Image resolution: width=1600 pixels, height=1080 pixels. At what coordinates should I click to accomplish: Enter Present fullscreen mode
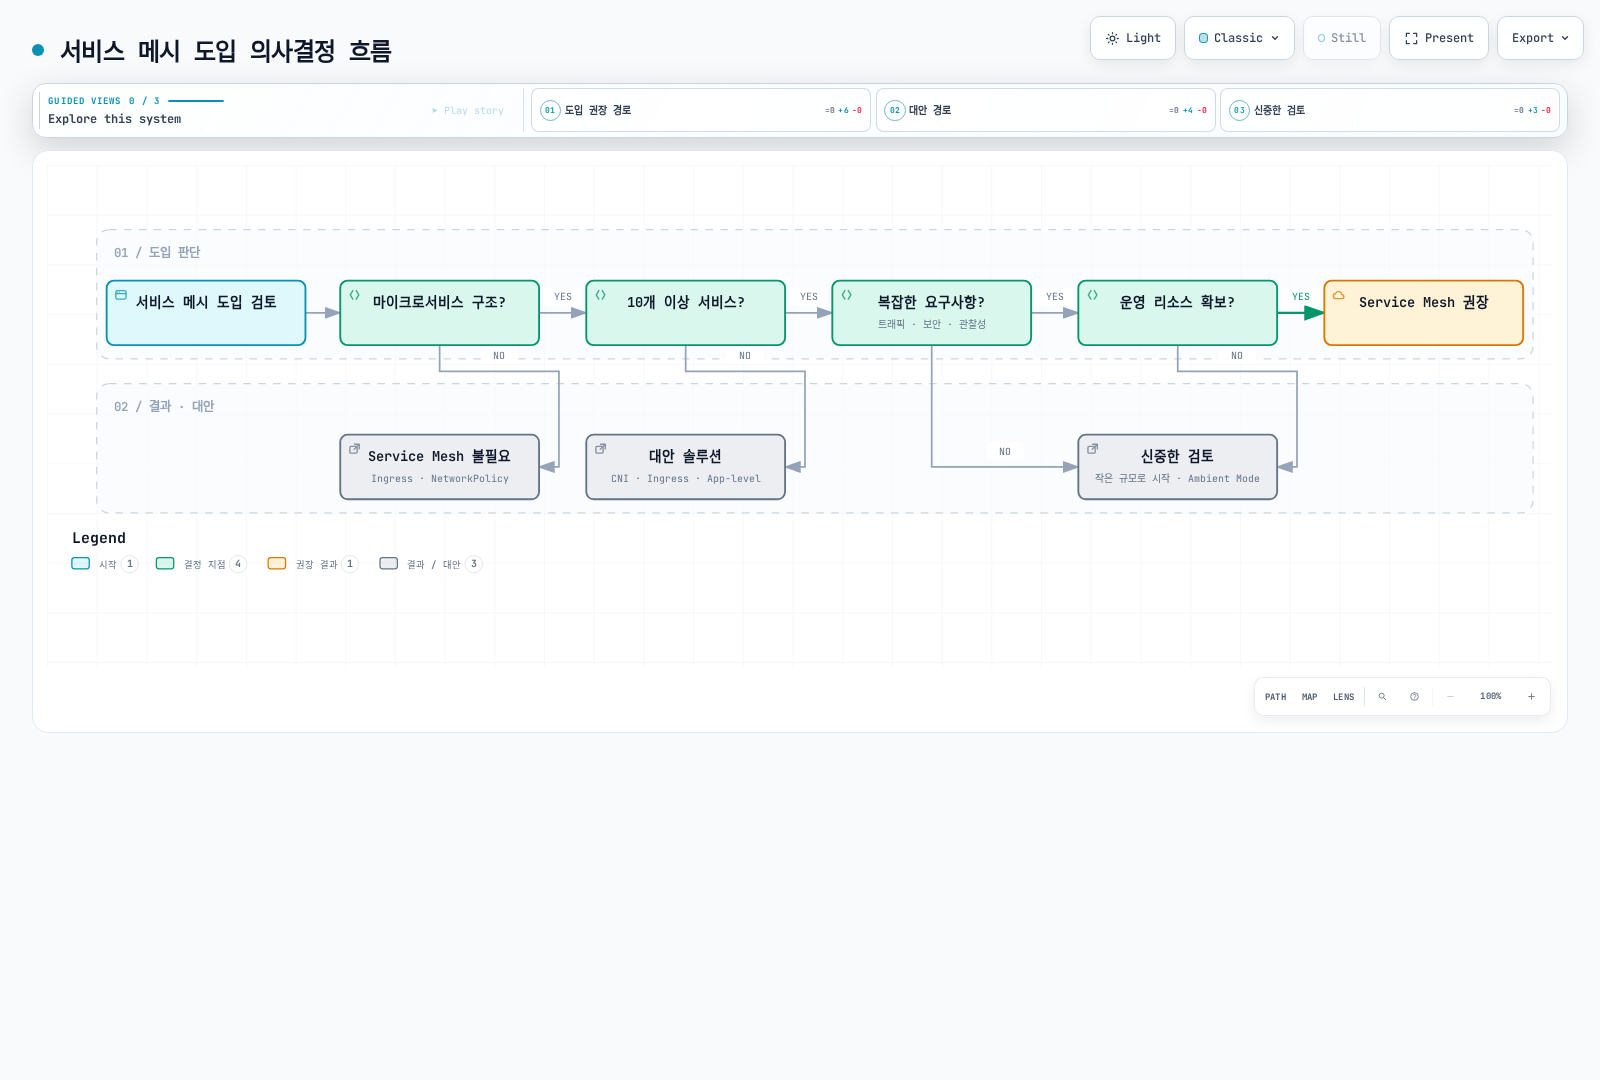coord(1439,38)
